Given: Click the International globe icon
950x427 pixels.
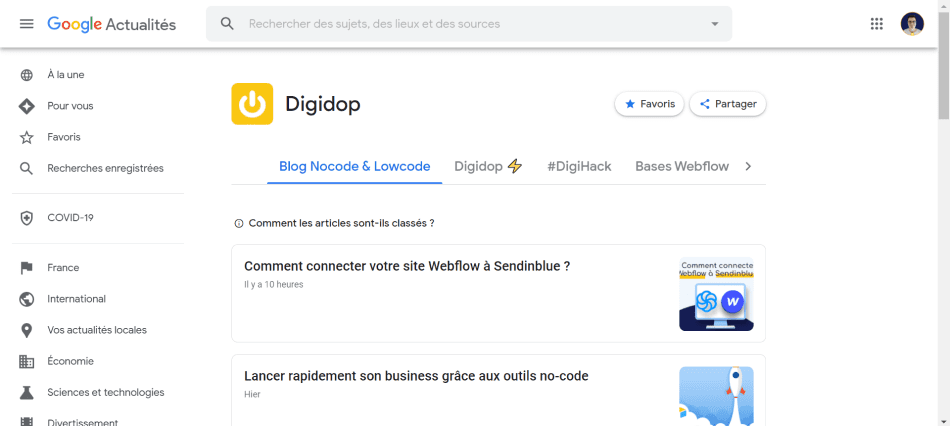Looking at the screenshot, I should (26, 299).
